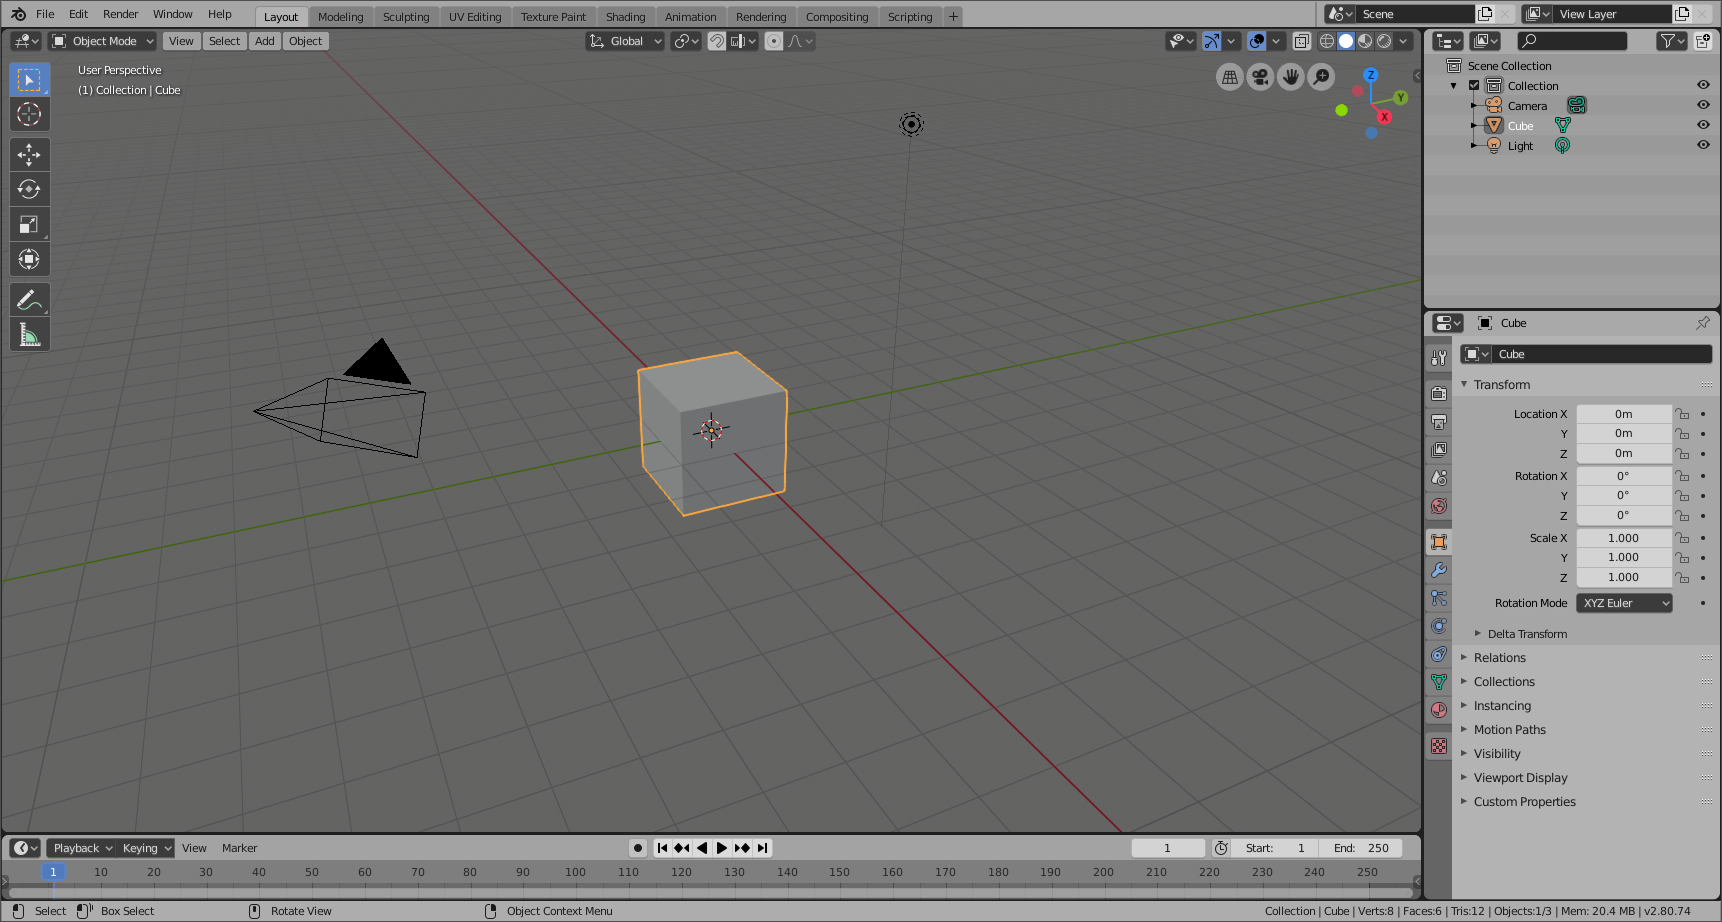
Task: Hide the Light object in outliner
Action: [x=1703, y=145]
